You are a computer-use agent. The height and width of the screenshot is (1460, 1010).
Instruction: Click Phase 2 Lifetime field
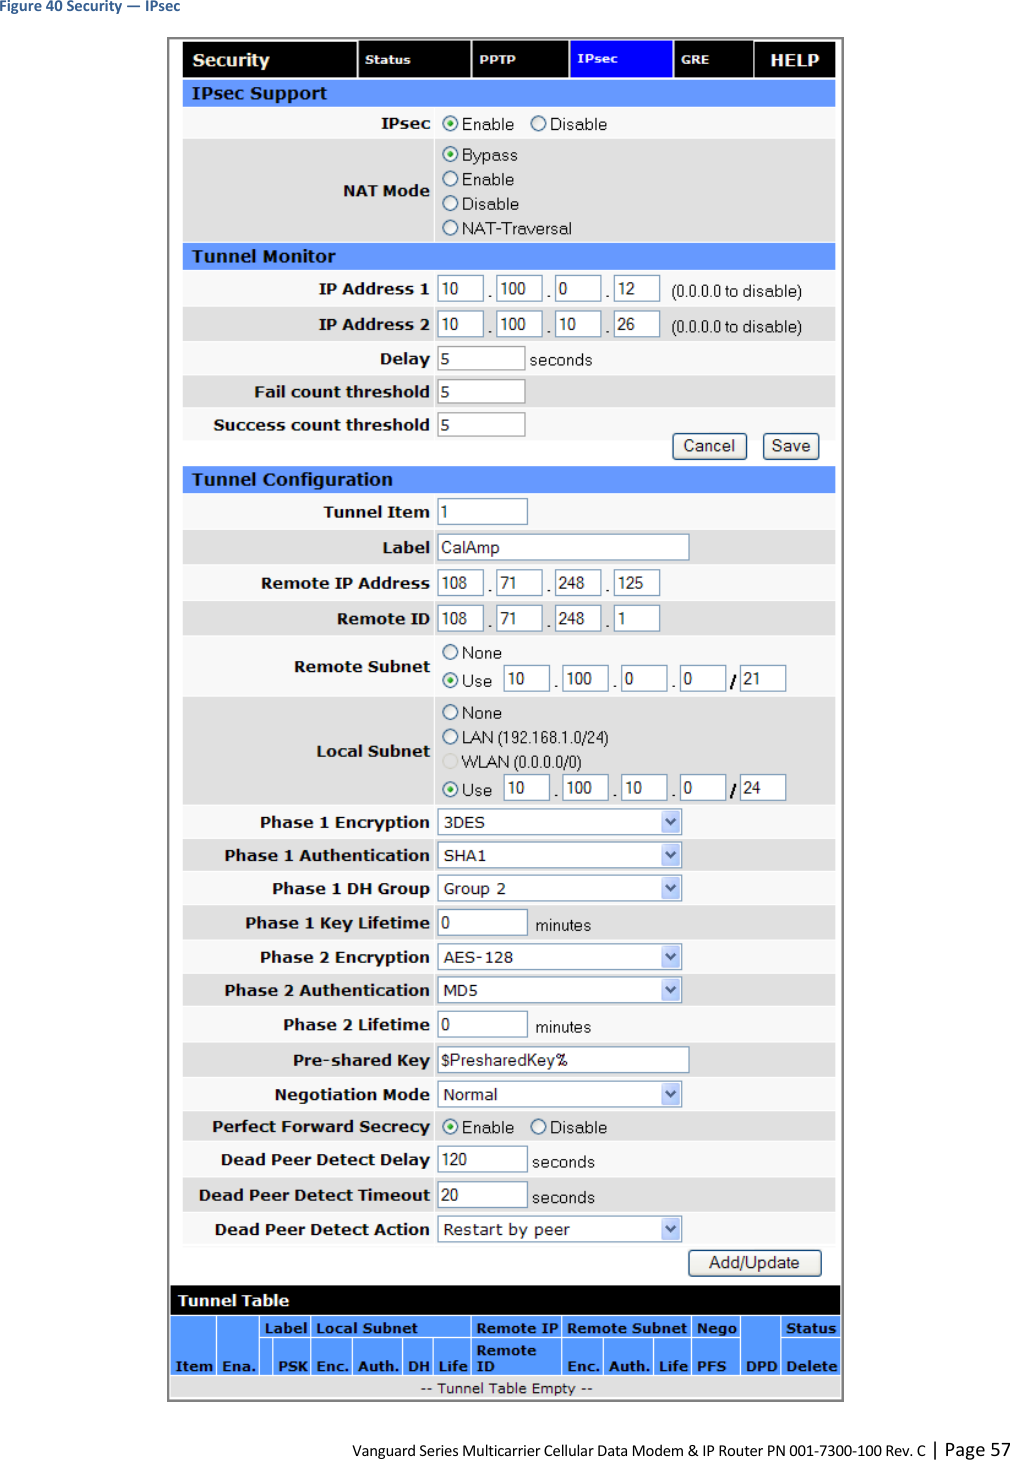(x=482, y=1024)
